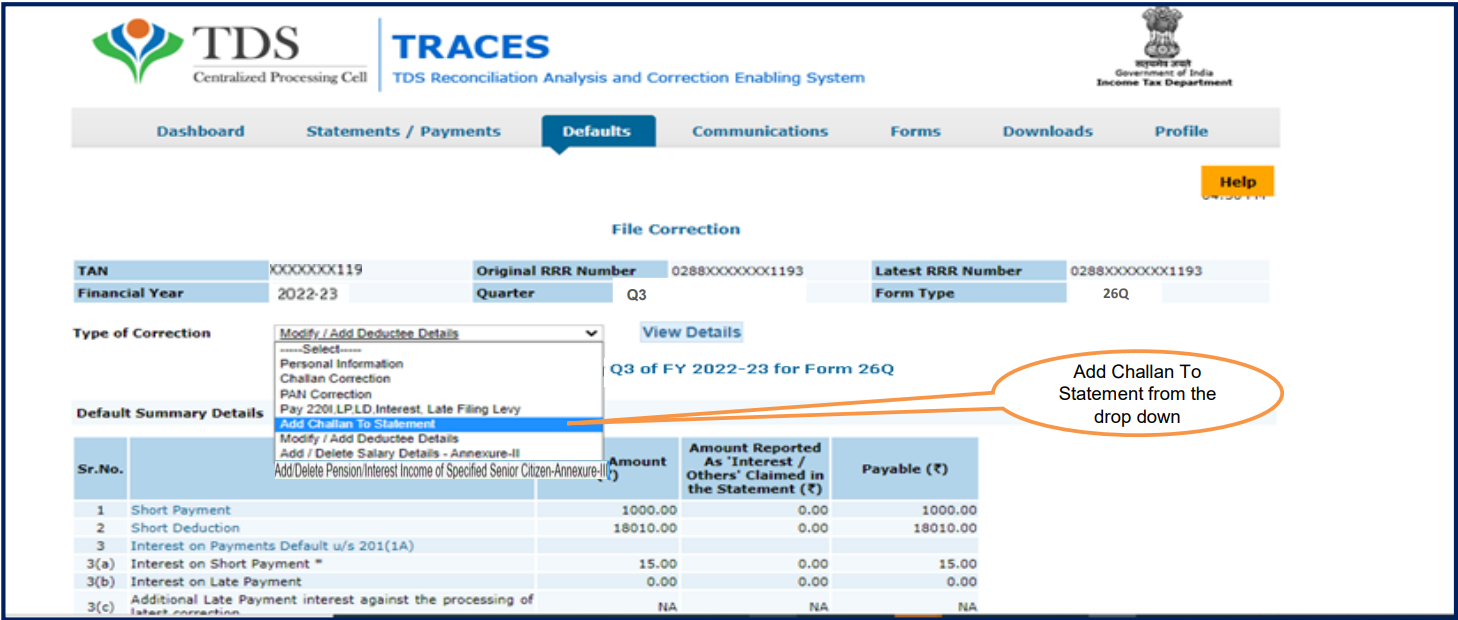1458x620 pixels.
Task: Click the TDS Centralized Processing Cell logo
Action: 230,54
